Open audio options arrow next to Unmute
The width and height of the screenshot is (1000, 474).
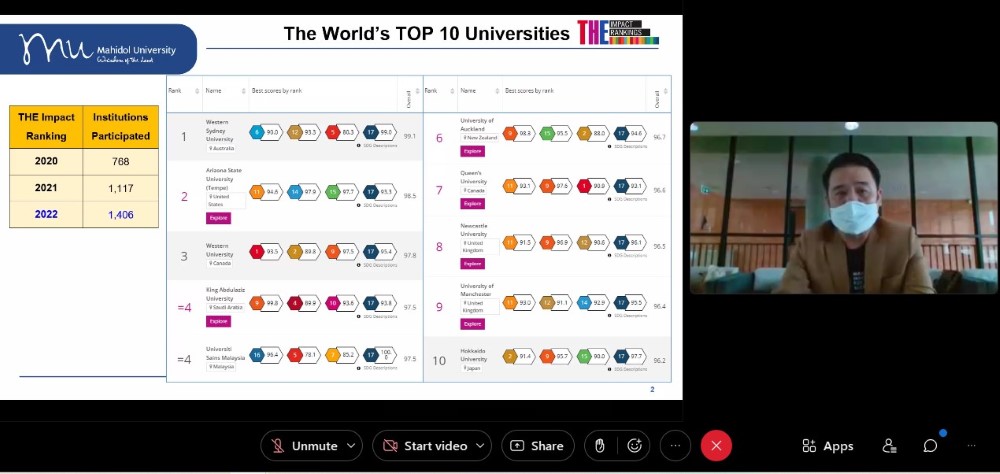point(351,446)
